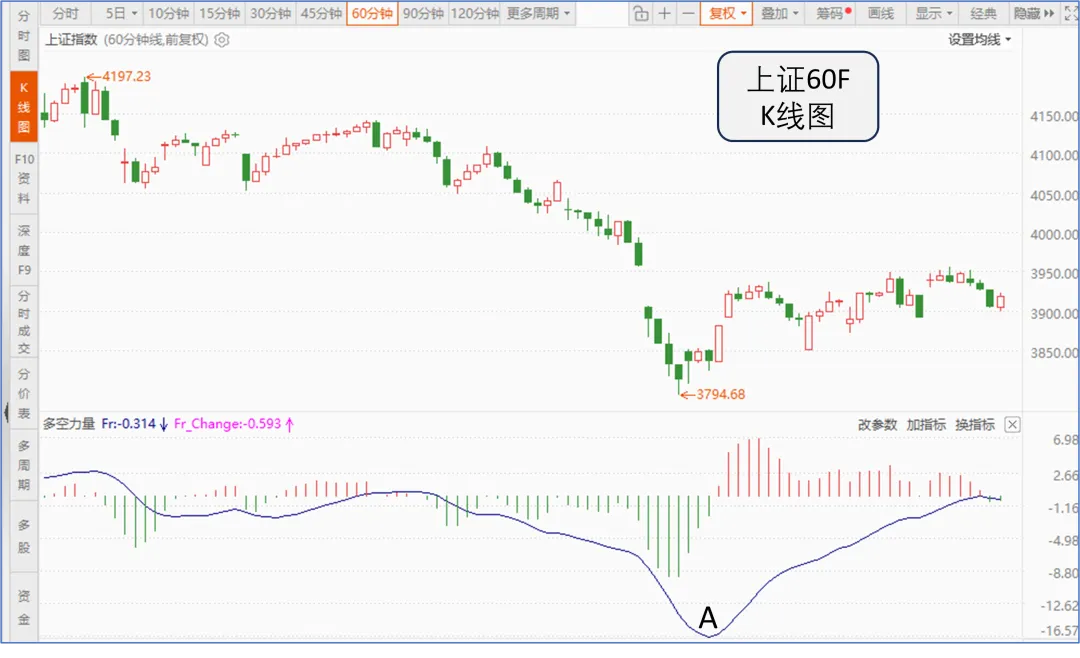
Task: Open the 叠加 dropdown
Action: 779,13
